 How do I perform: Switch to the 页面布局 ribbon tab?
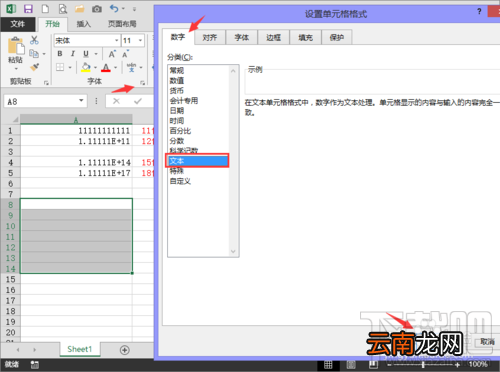point(122,24)
